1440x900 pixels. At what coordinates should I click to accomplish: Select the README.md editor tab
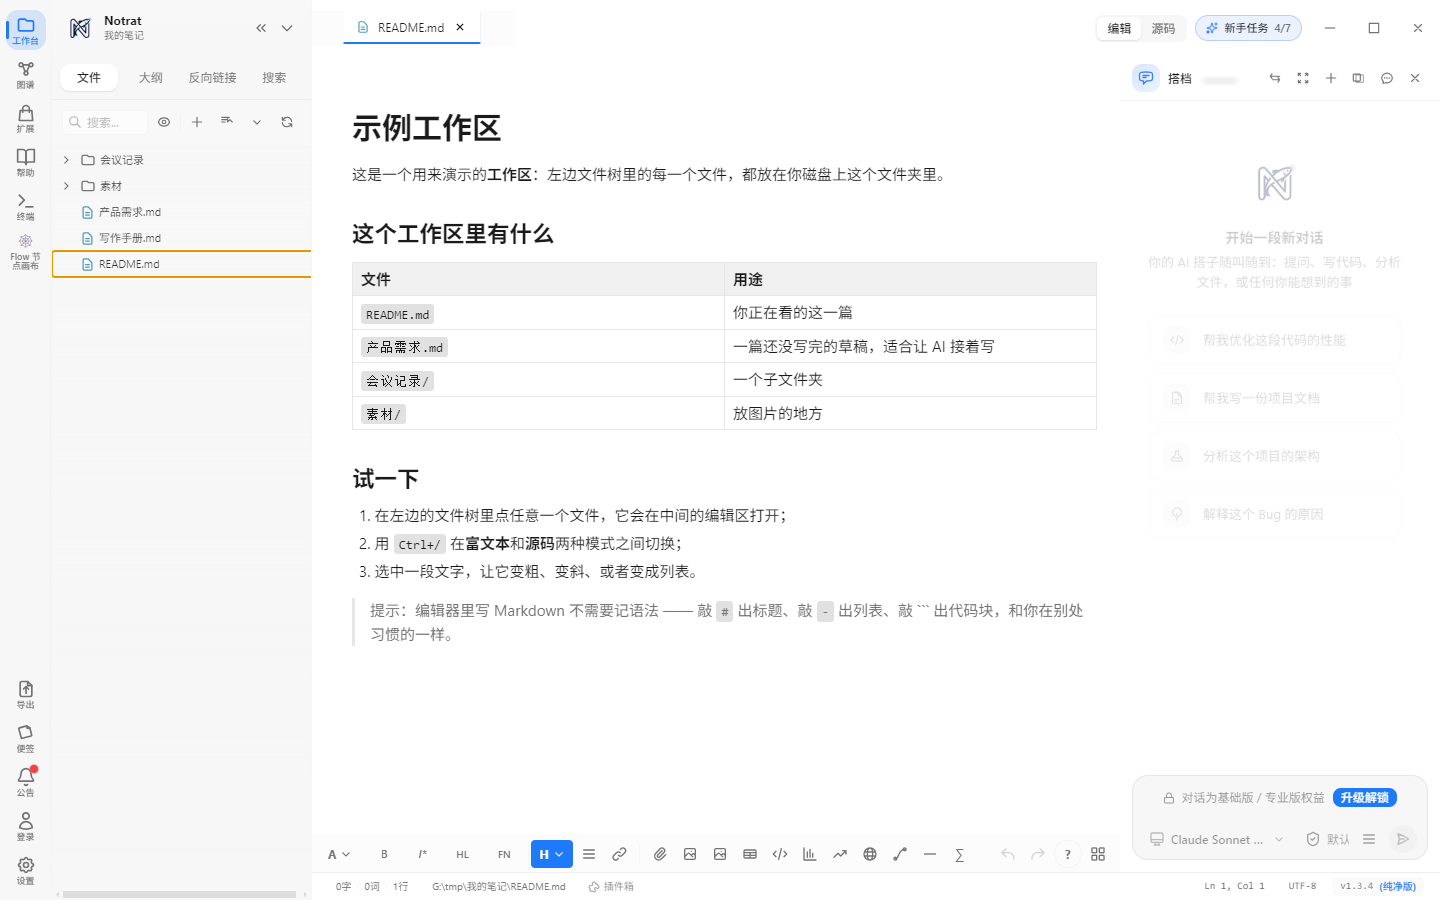(411, 28)
